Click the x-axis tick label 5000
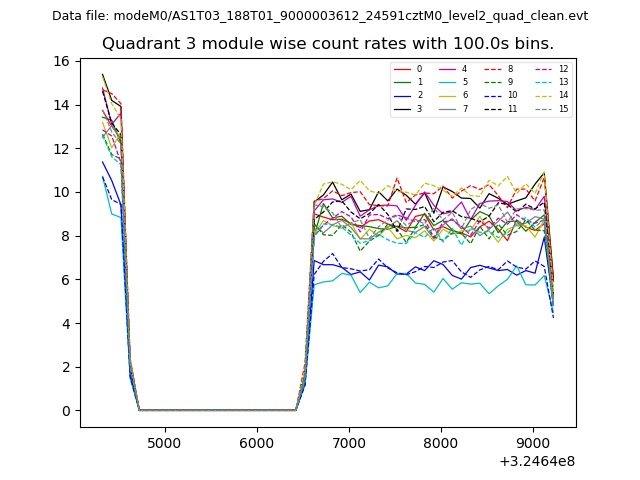 [164, 443]
